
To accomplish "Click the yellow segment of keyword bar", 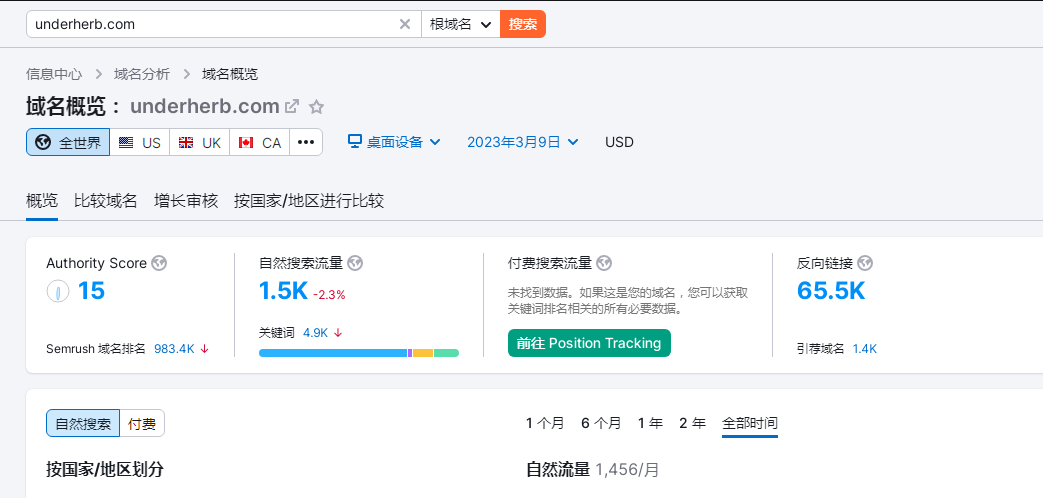I will tap(423, 353).
